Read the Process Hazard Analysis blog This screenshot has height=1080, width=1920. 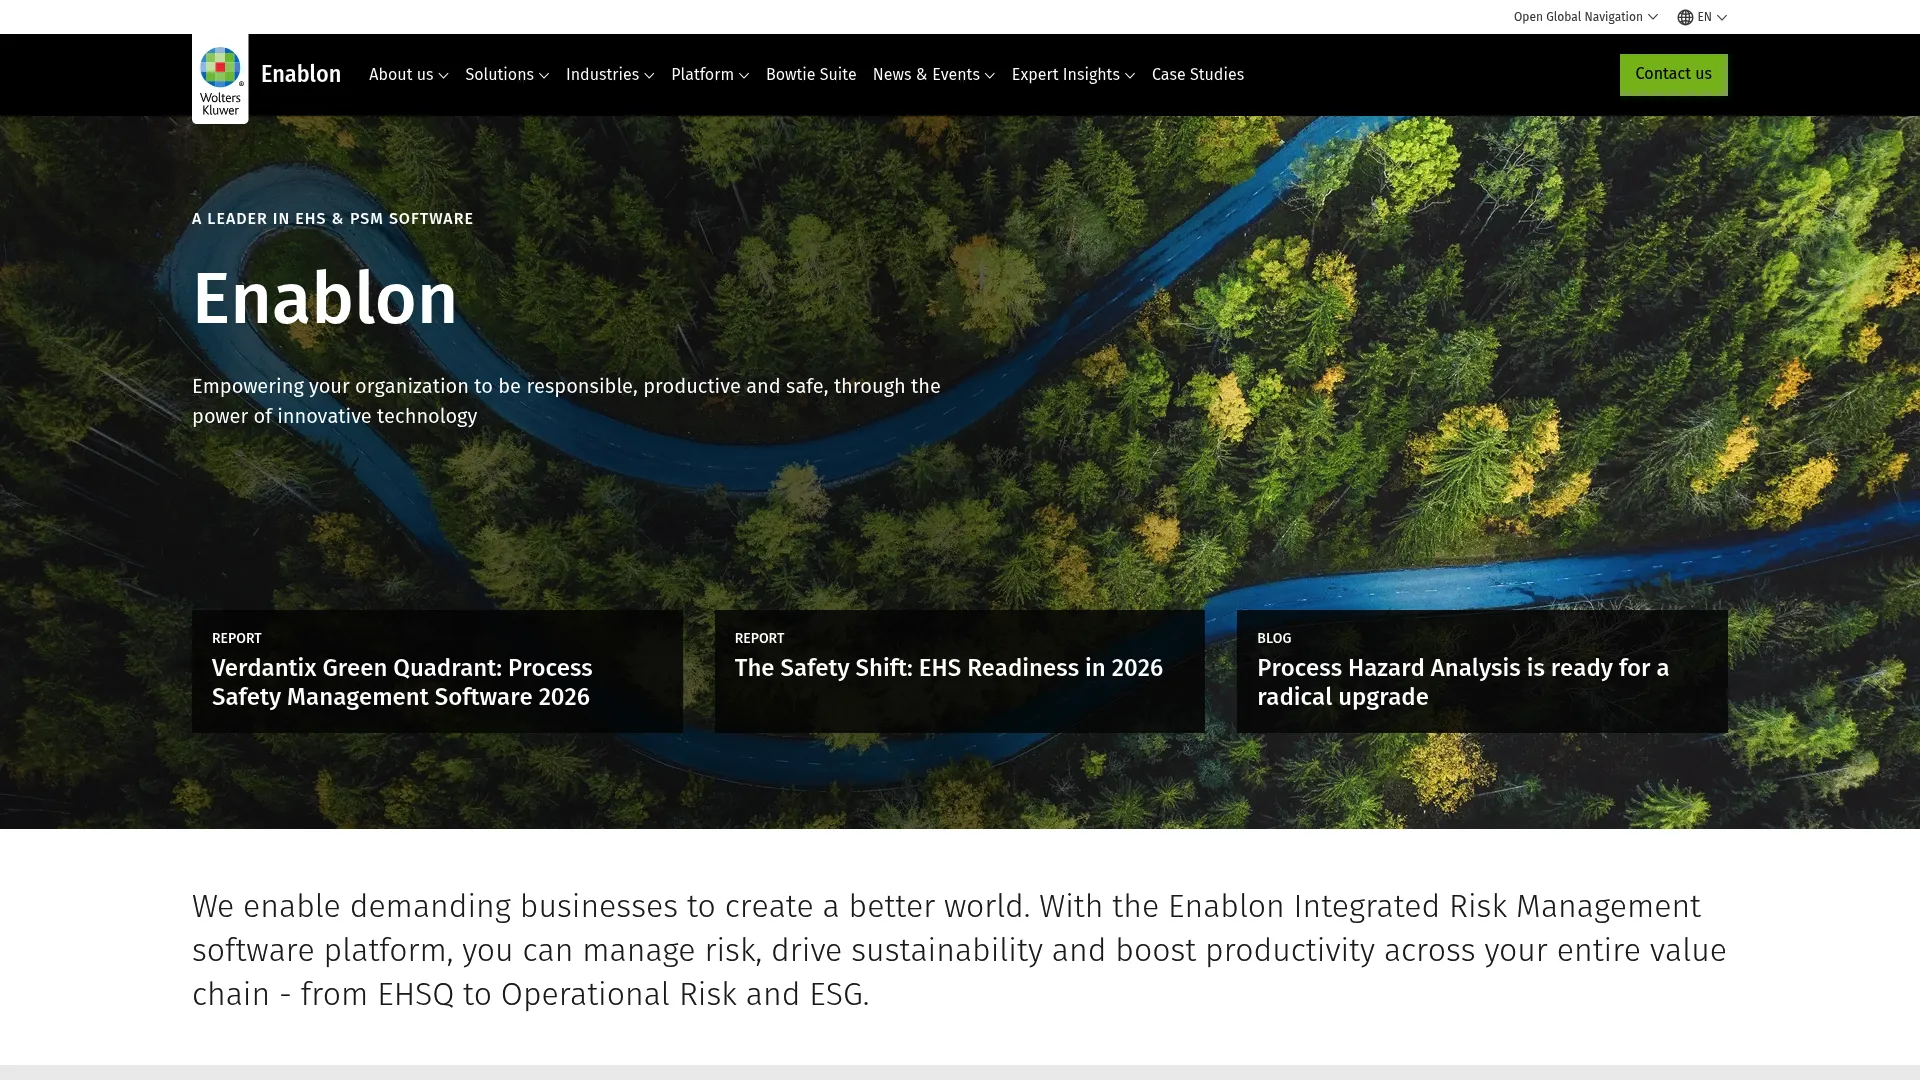[1482, 672]
